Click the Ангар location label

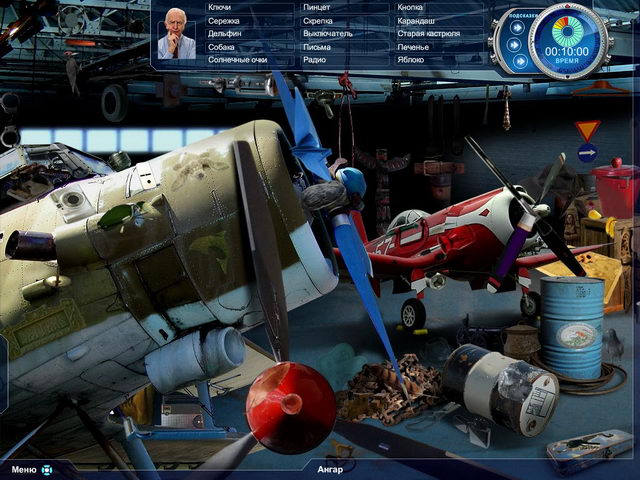click(x=330, y=469)
